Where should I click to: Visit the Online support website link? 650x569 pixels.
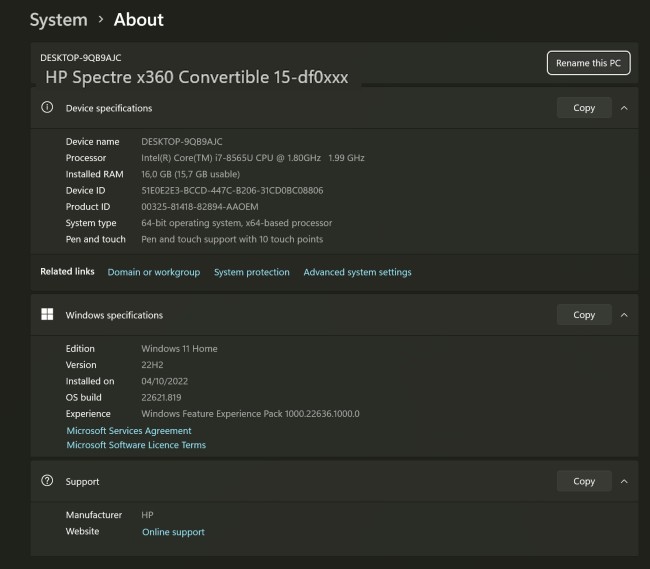[x=173, y=532]
